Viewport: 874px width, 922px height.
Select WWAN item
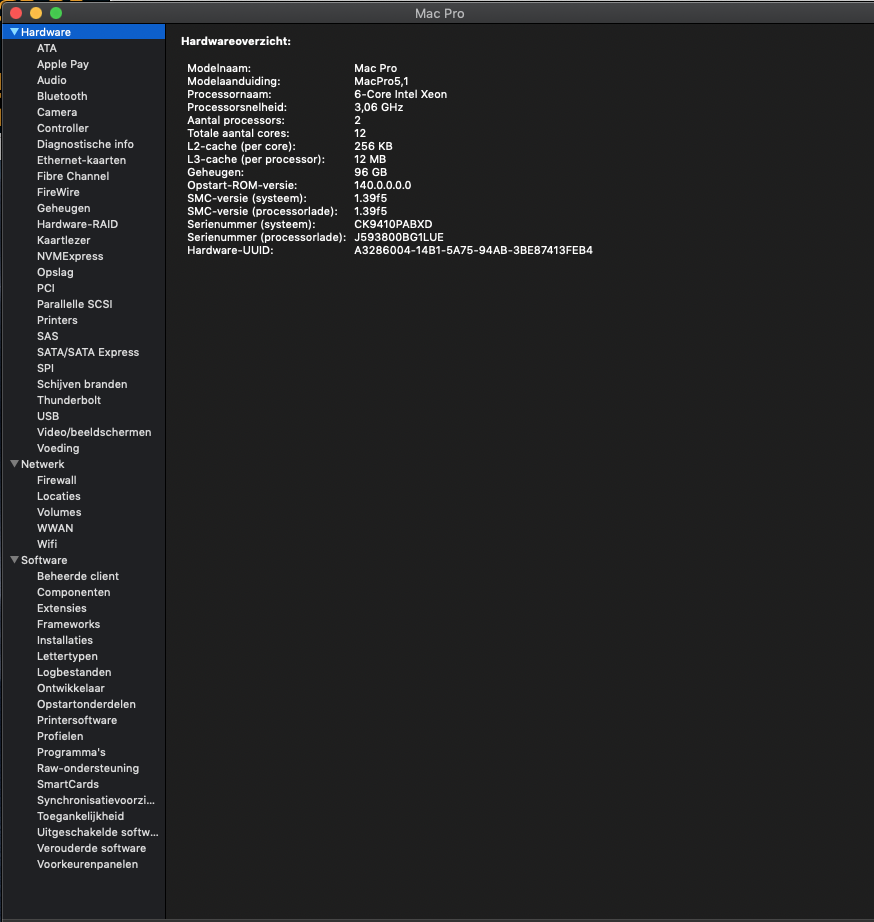click(55, 528)
